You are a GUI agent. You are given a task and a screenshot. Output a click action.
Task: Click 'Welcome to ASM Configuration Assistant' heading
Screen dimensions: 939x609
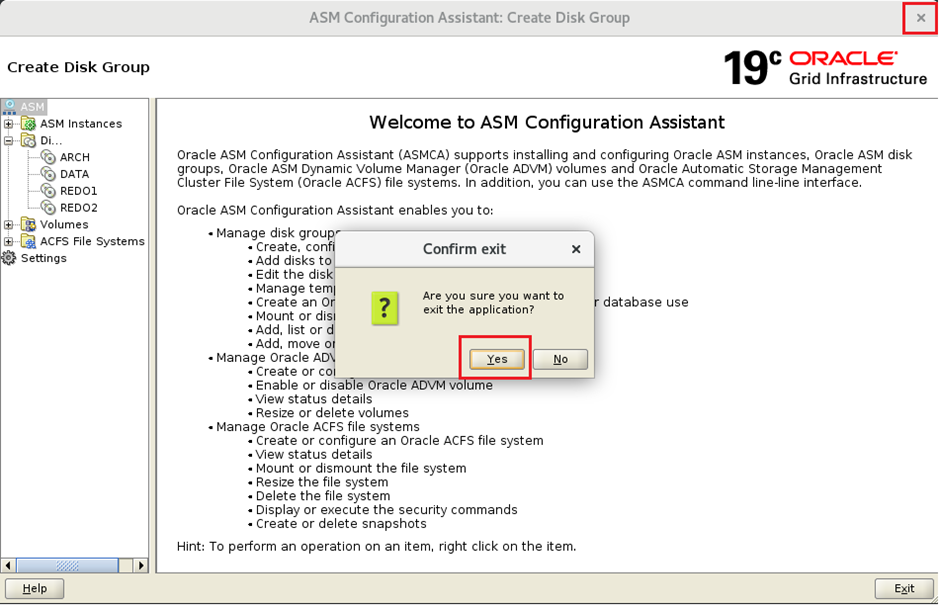(547, 122)
